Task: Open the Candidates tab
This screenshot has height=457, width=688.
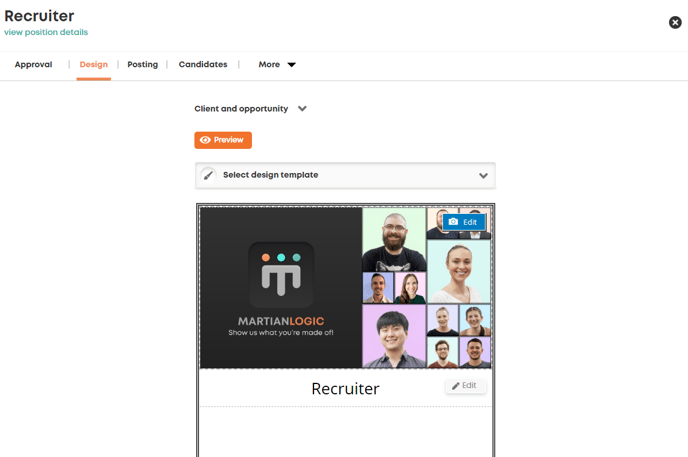Action: [x=203, y=64]
